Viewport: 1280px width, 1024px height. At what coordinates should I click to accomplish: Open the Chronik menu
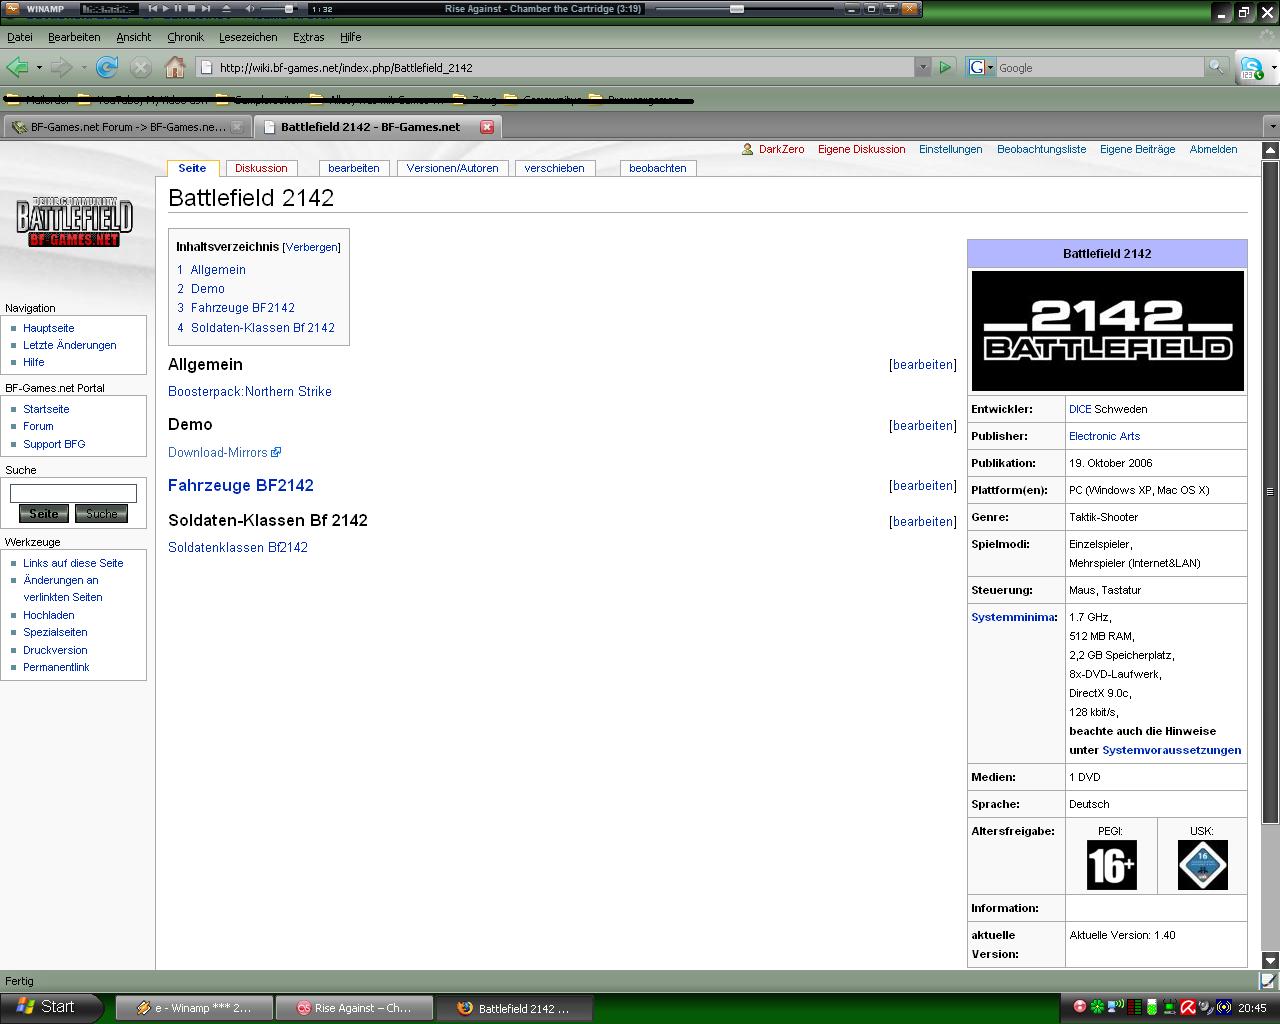(185, 37)
